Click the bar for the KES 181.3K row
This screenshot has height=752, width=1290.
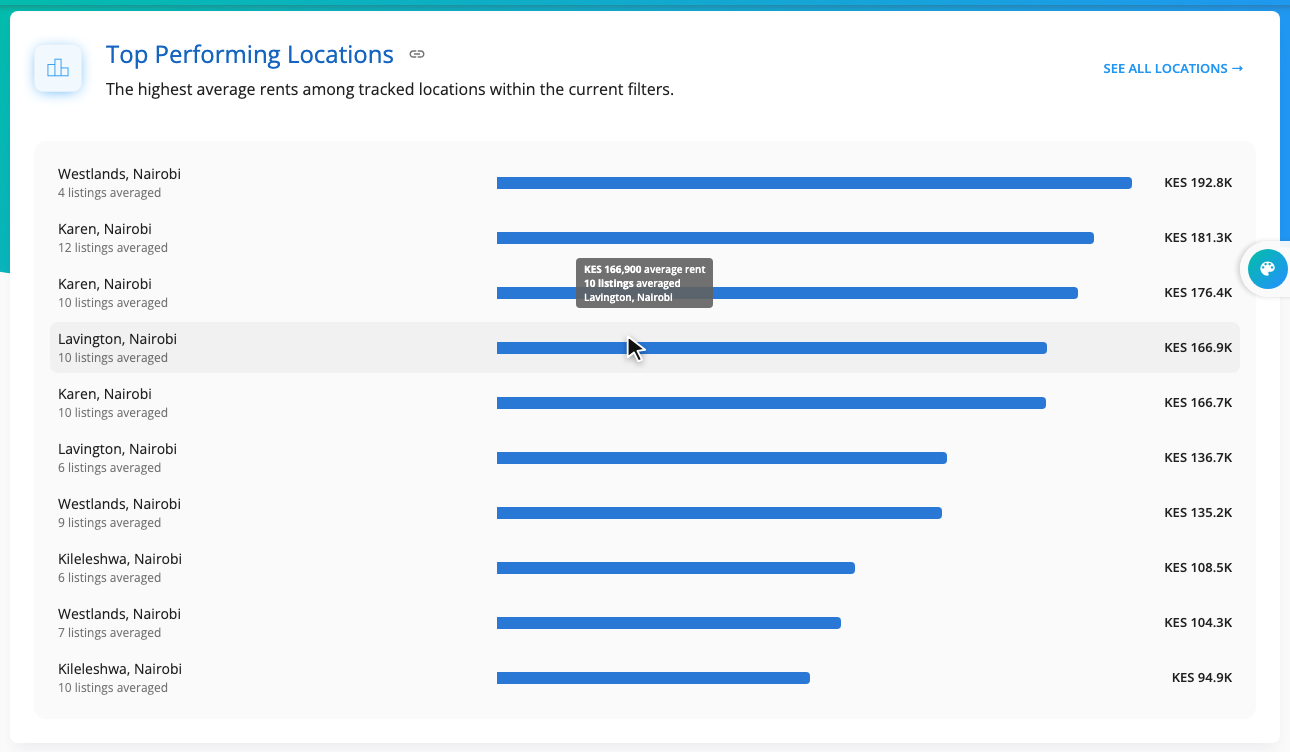(795, 238)
